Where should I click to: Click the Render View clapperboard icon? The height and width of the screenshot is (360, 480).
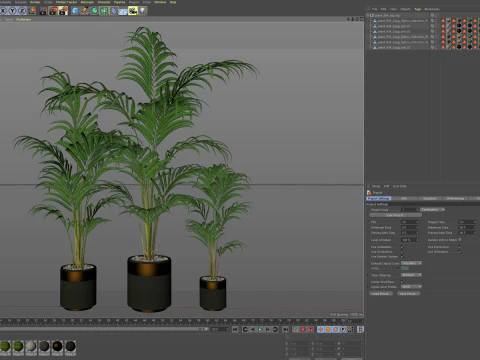(x=43, y=11)
